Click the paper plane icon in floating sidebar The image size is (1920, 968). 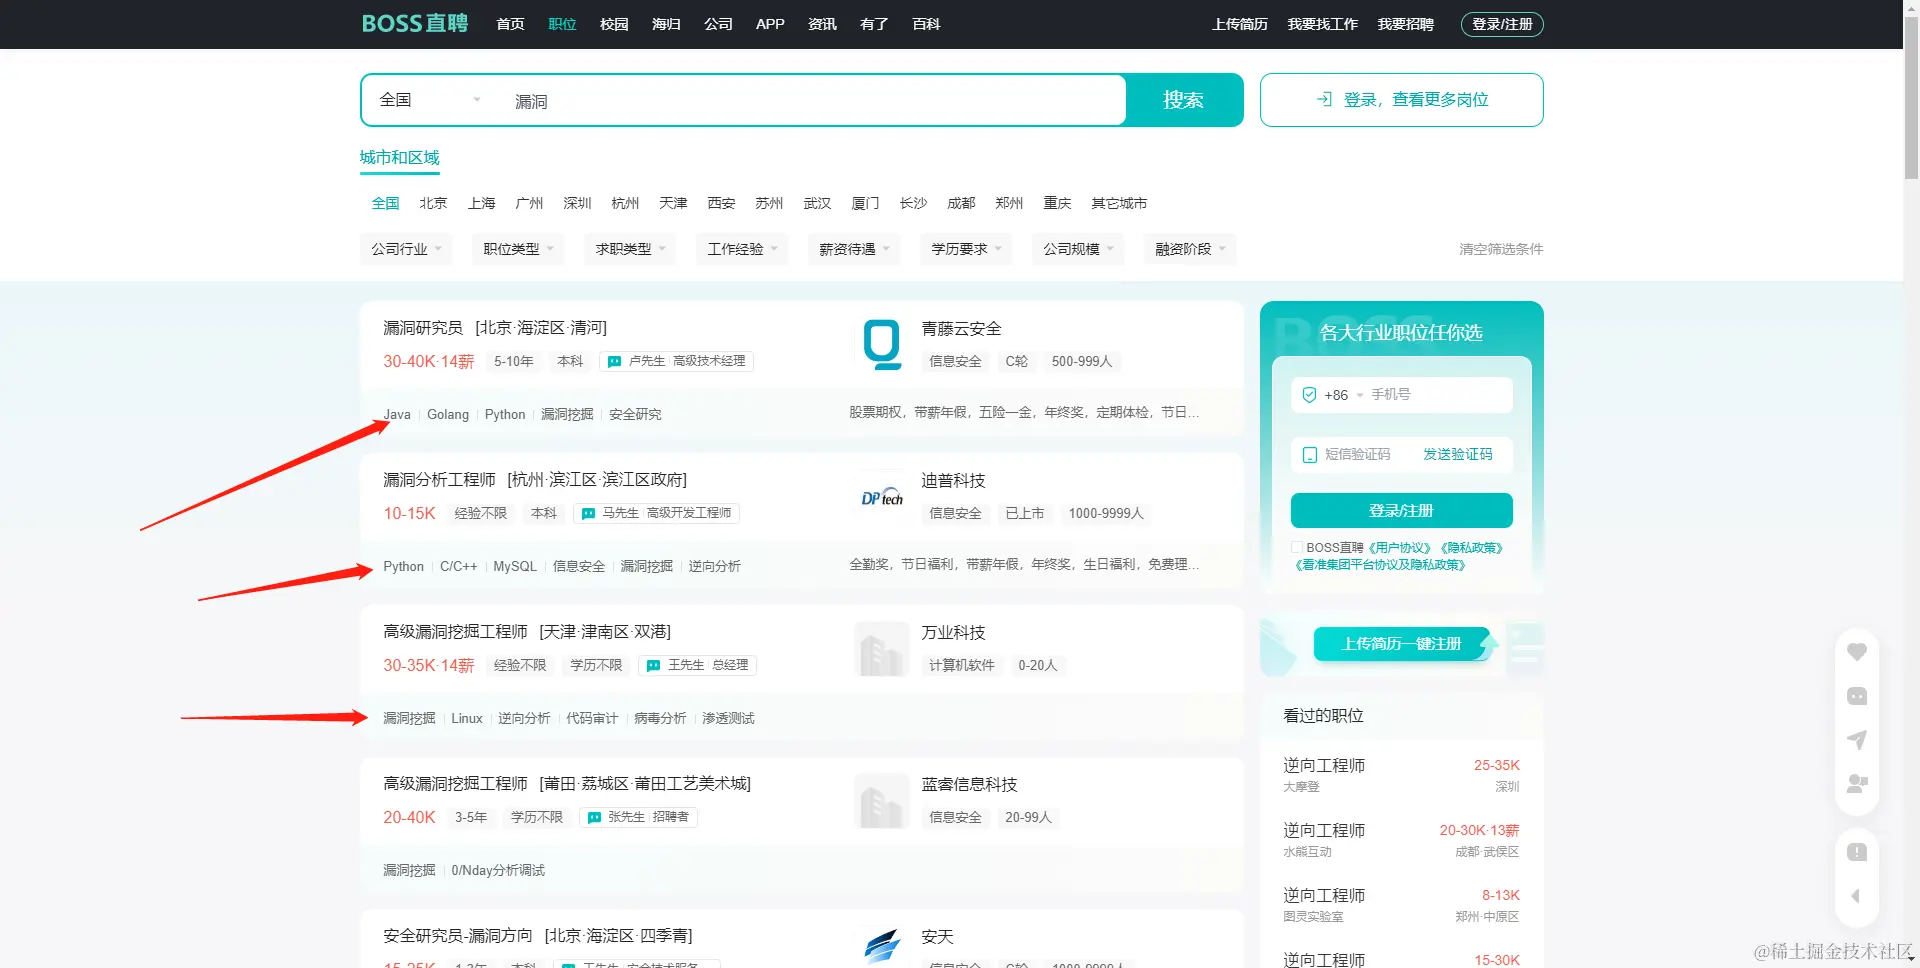(1857, 740)
